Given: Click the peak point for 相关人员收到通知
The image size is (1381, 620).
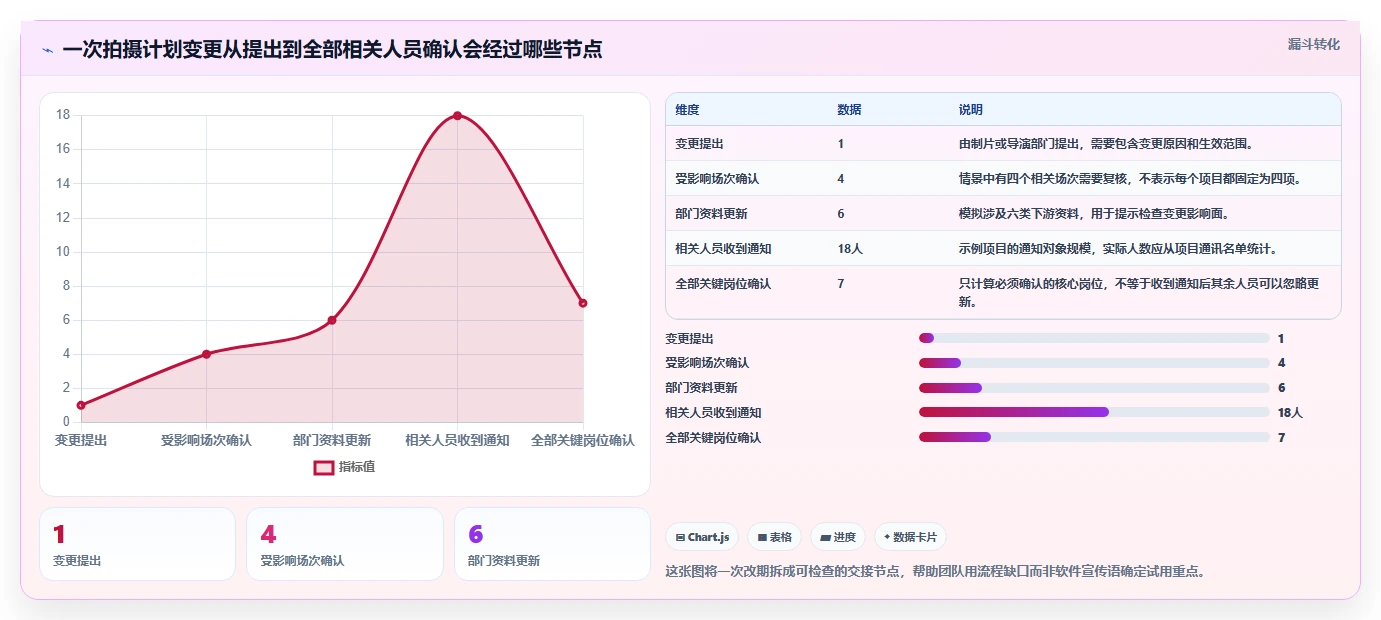Looking at the screenshot, I should tap(457, 115).
